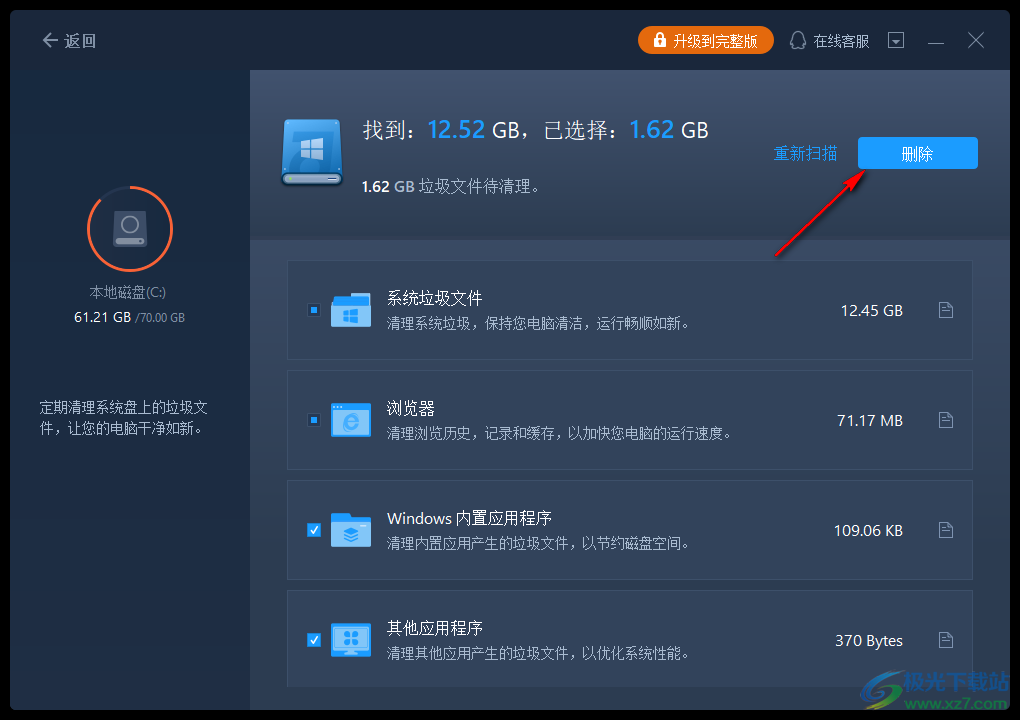Click the blue drive icon in summary header
This screenshot has height=720, width=1020.
(311, 152)
